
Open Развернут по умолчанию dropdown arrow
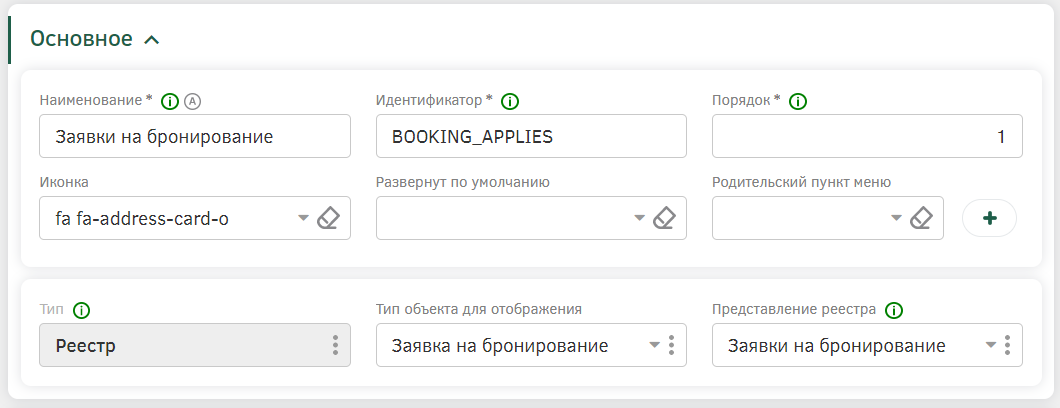point(640,218)
